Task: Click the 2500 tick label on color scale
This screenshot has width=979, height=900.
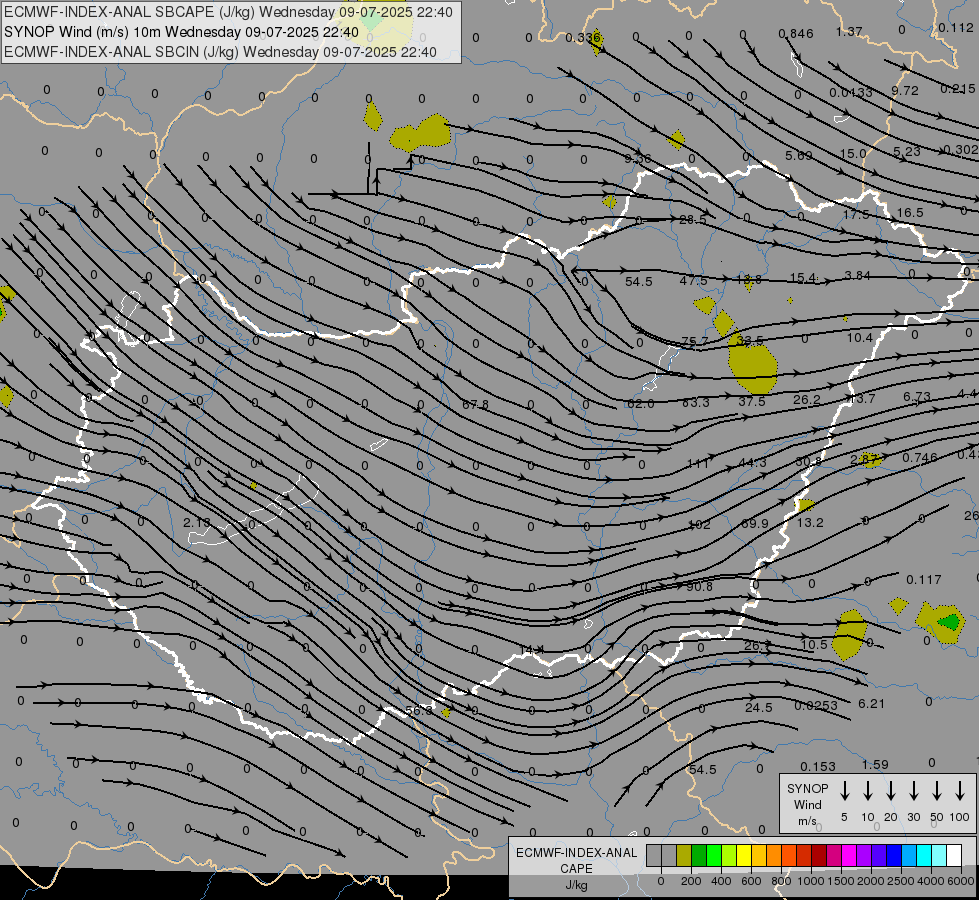Action: tap(901, 881)
